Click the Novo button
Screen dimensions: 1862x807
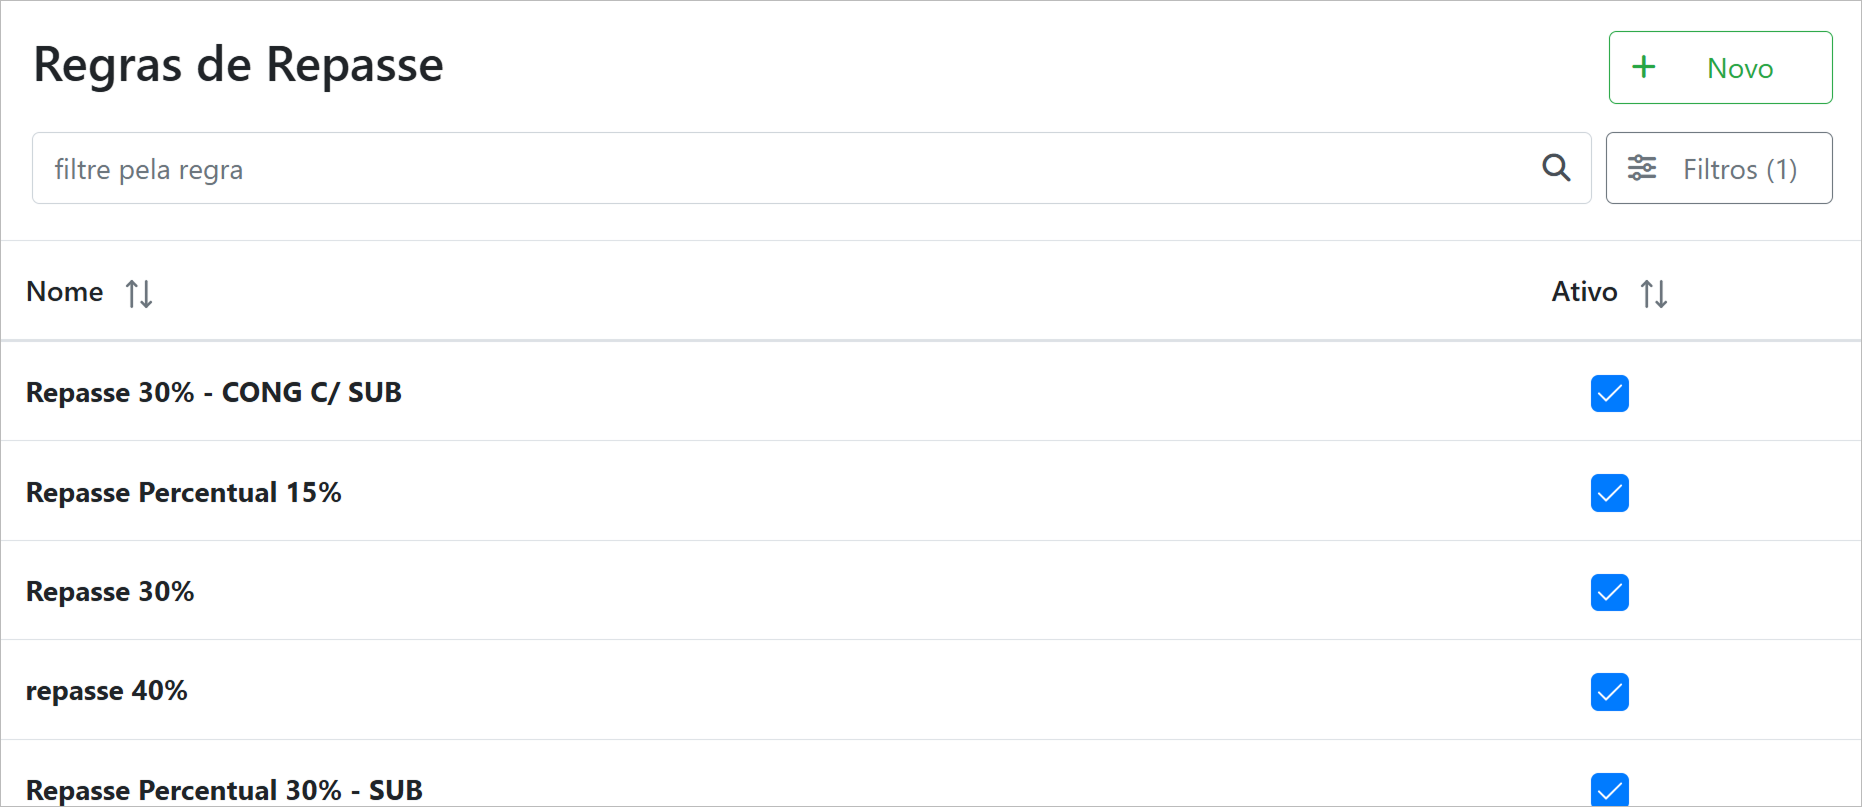pyautogui.click(x=1720, y=67)
